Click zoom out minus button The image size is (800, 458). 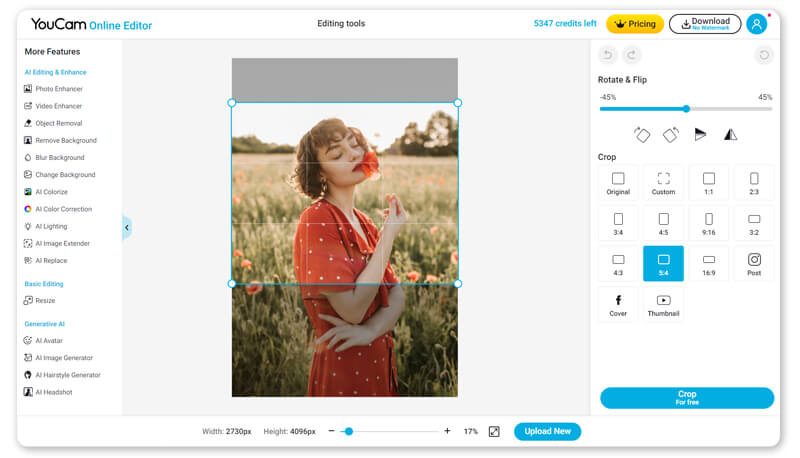(x=331, y=431)
